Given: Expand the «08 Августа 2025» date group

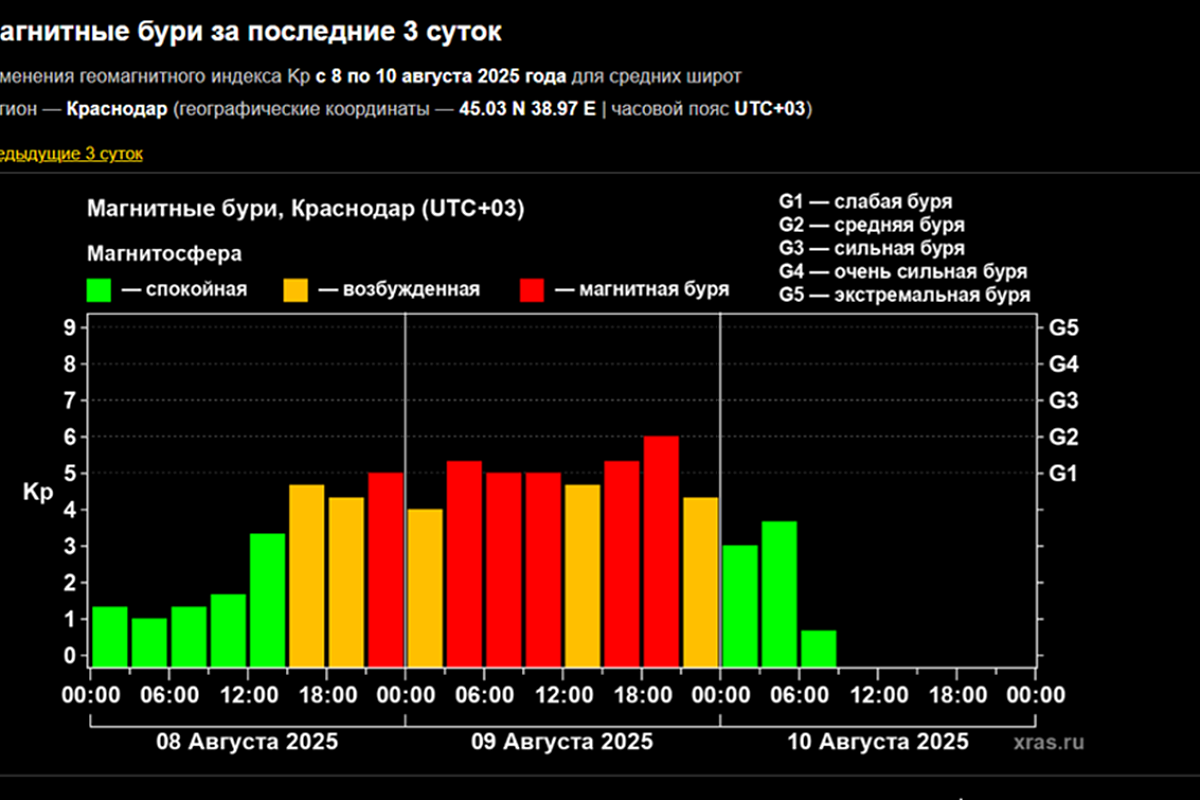Looking at the screenshot, I should click(x=249, y=742).
